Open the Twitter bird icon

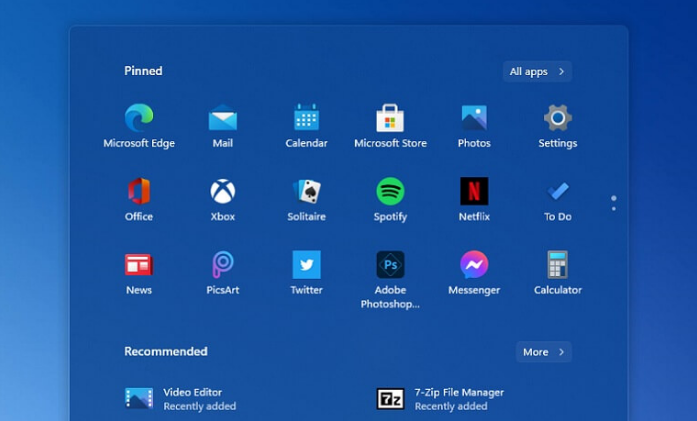306,265
